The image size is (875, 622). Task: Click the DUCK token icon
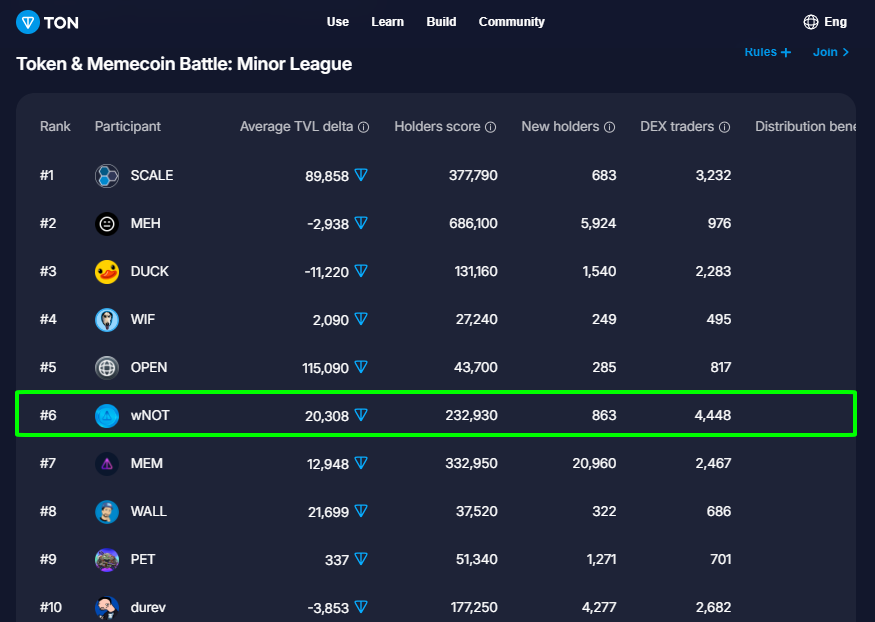(107, 272)
